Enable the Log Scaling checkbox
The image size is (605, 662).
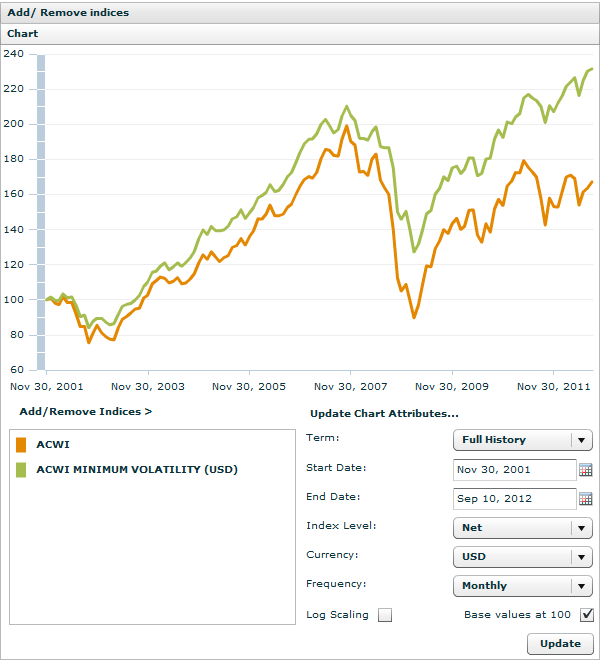tap(385, 615)
